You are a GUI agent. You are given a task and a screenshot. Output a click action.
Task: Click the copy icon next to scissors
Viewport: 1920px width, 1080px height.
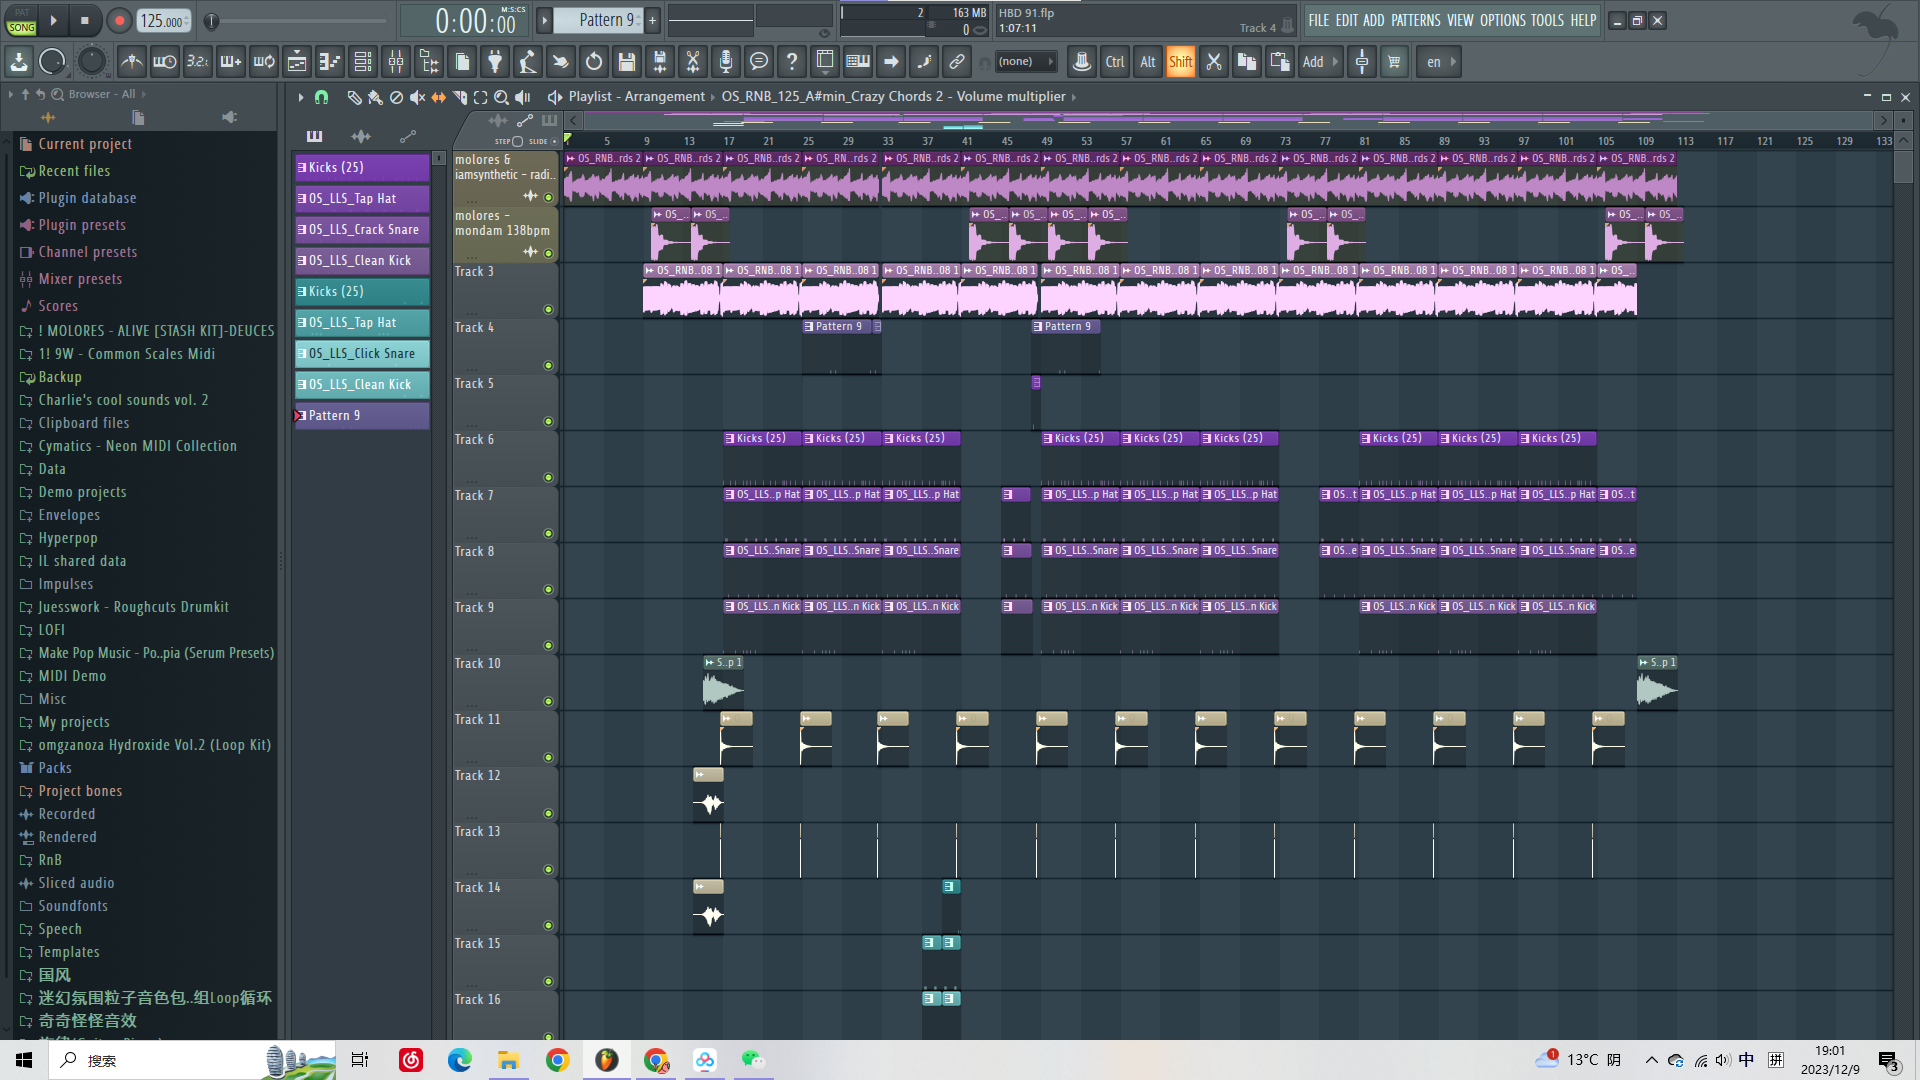[x=1247, y=62]
